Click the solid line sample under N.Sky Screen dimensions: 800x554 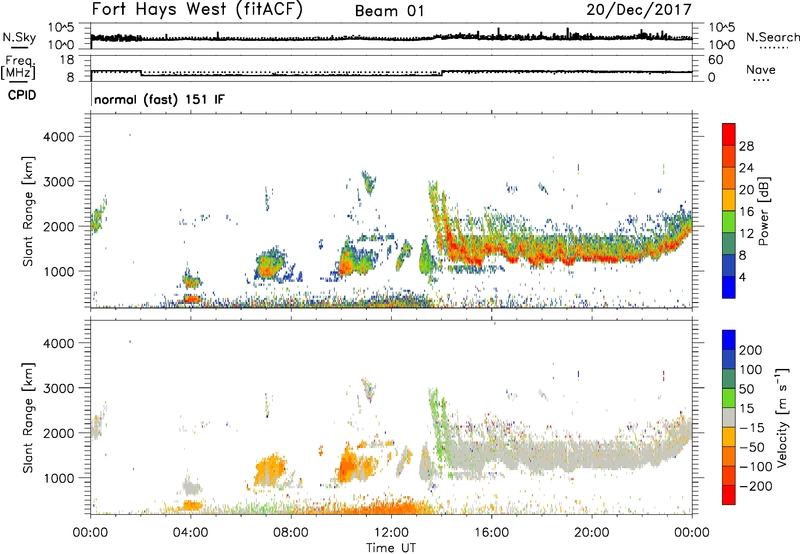click(19, 47)
